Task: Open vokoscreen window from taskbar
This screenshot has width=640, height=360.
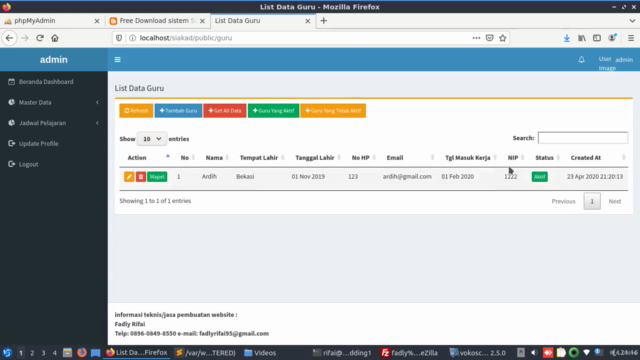Action: [x=477, y=353]
